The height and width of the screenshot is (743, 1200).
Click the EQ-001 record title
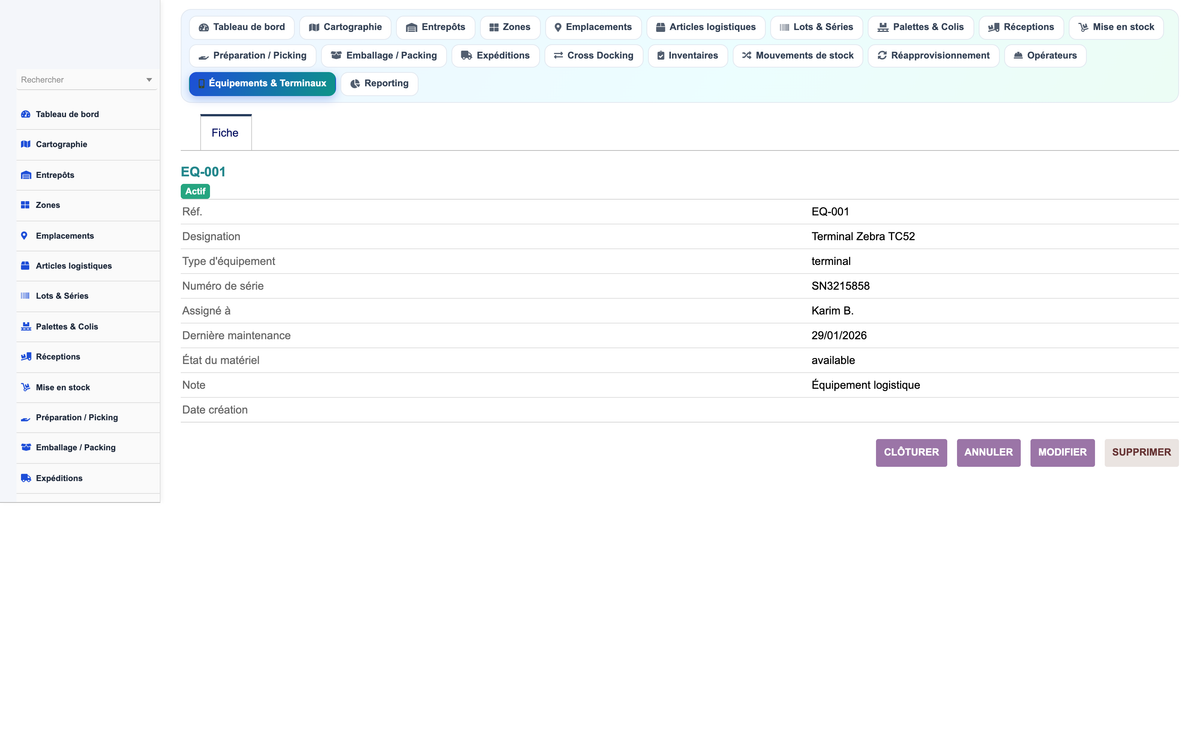[x=203, y=172]
